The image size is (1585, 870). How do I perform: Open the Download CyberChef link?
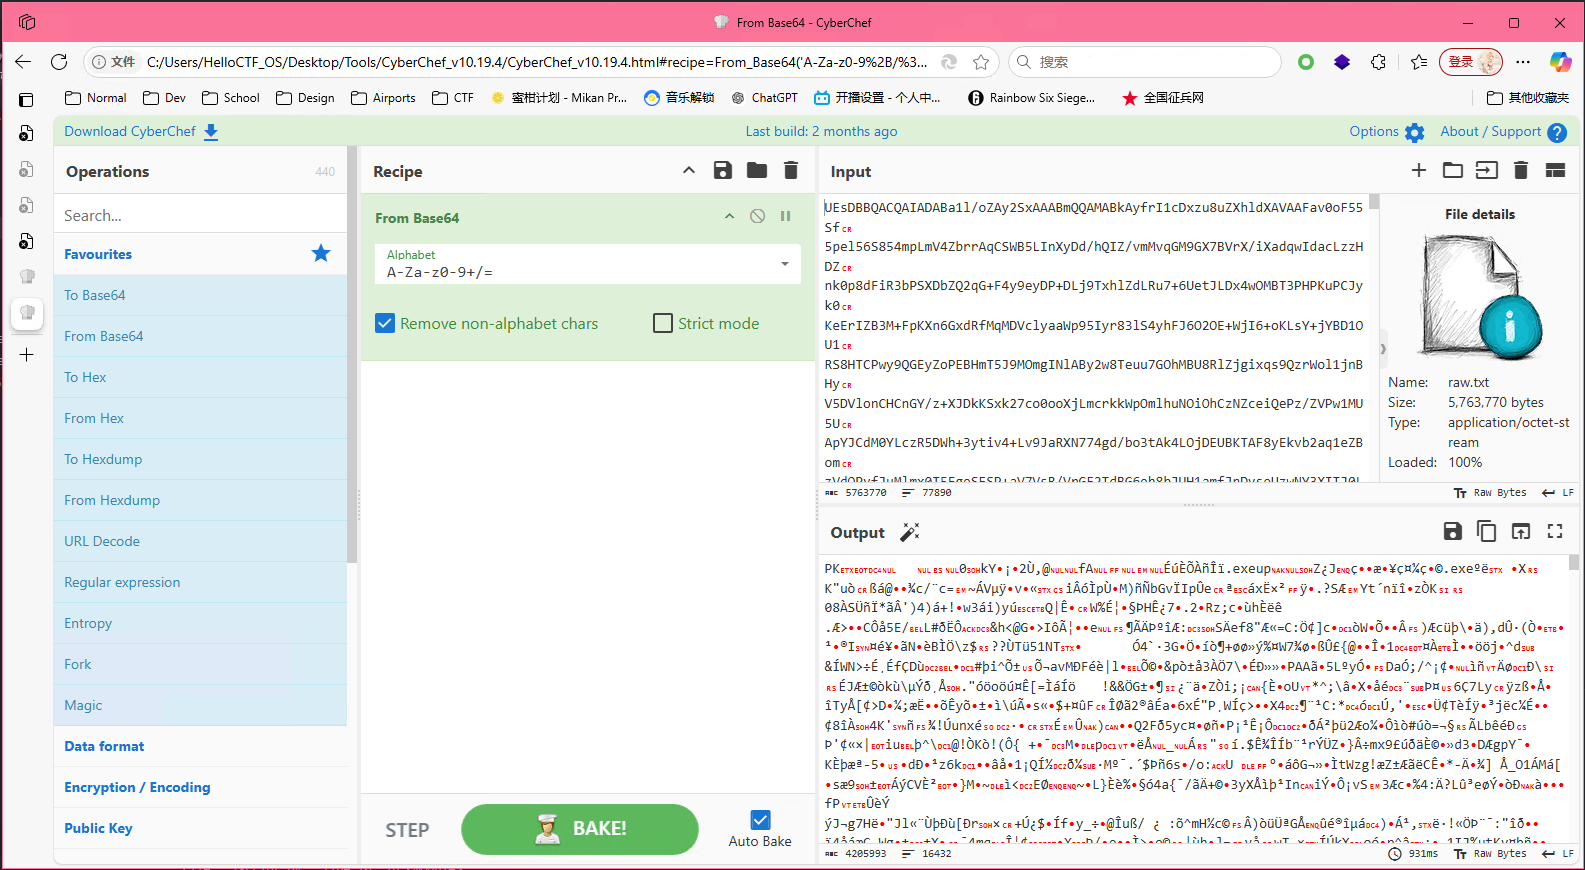(141, 131)
